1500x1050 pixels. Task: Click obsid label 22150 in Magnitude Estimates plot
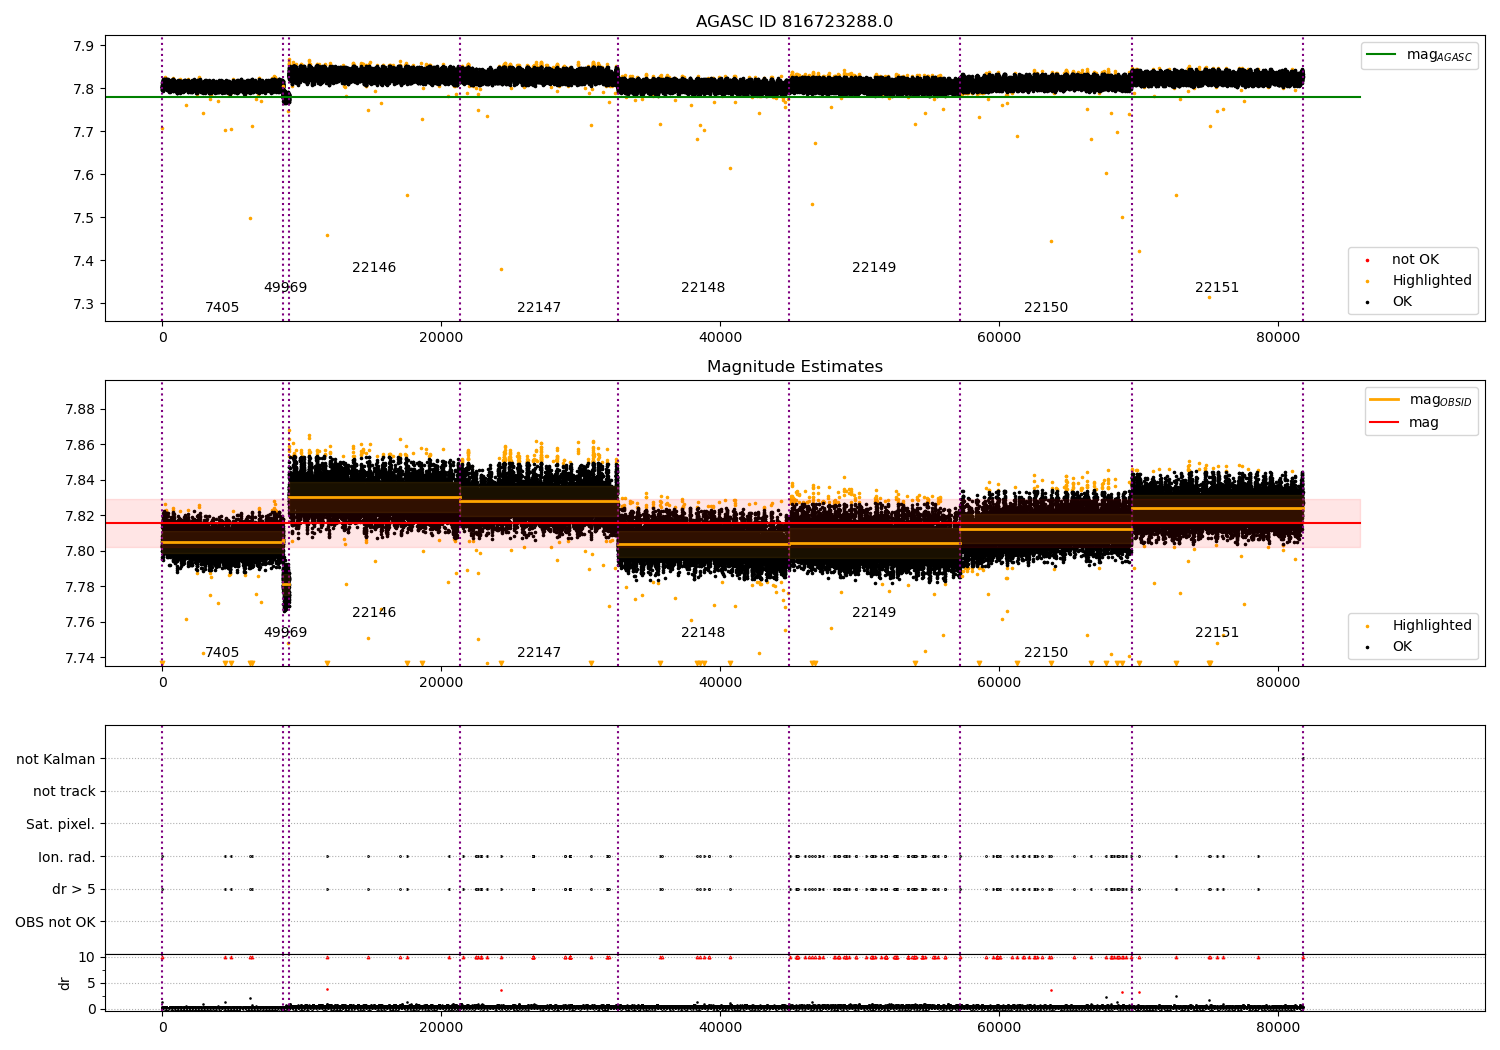1046,653
